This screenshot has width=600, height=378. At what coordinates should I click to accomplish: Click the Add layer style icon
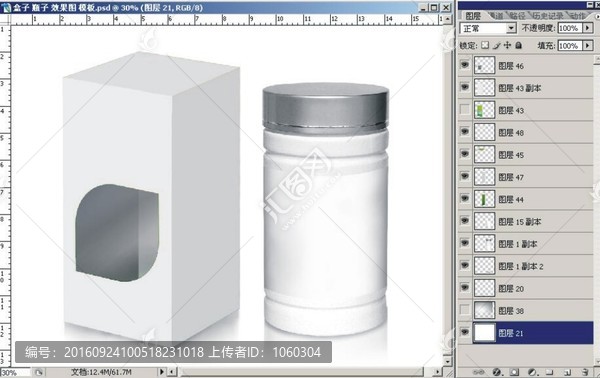tap(497, 372)
